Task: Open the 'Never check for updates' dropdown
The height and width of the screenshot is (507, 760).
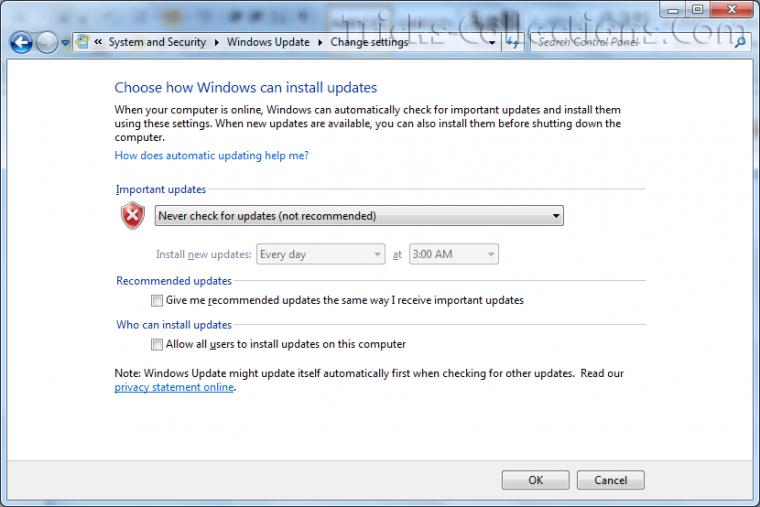Action: click(359, 216)
